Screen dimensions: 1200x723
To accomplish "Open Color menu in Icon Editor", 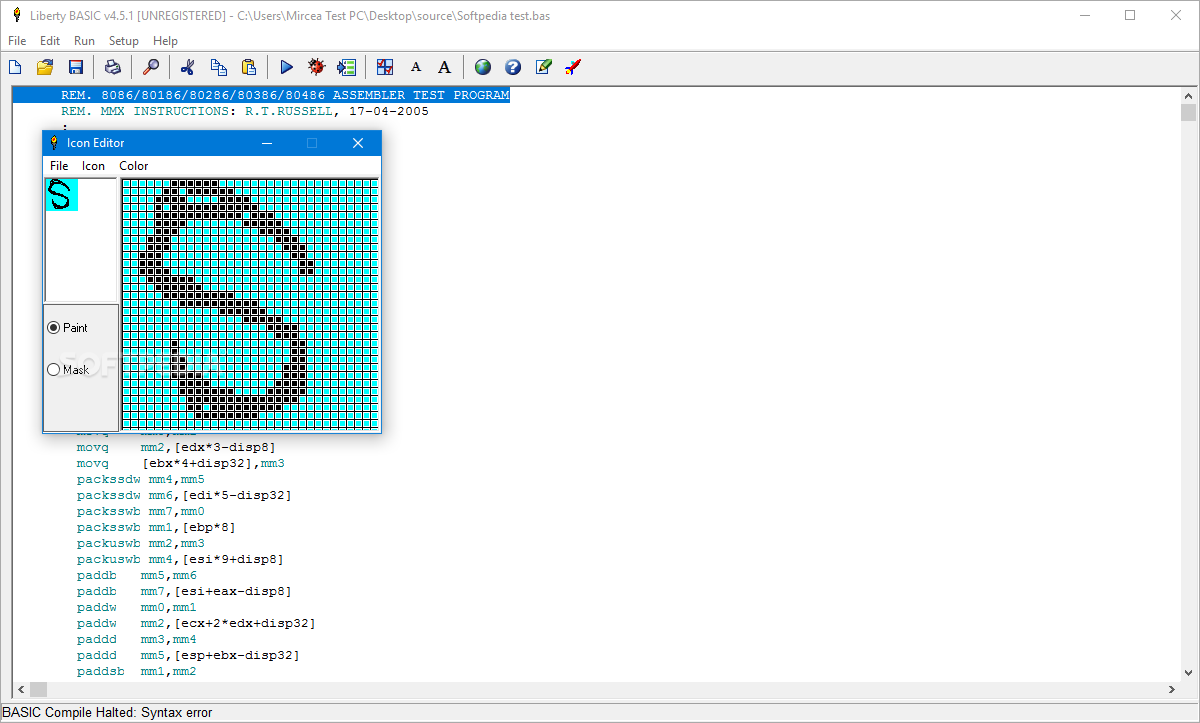I will point(133,166).
